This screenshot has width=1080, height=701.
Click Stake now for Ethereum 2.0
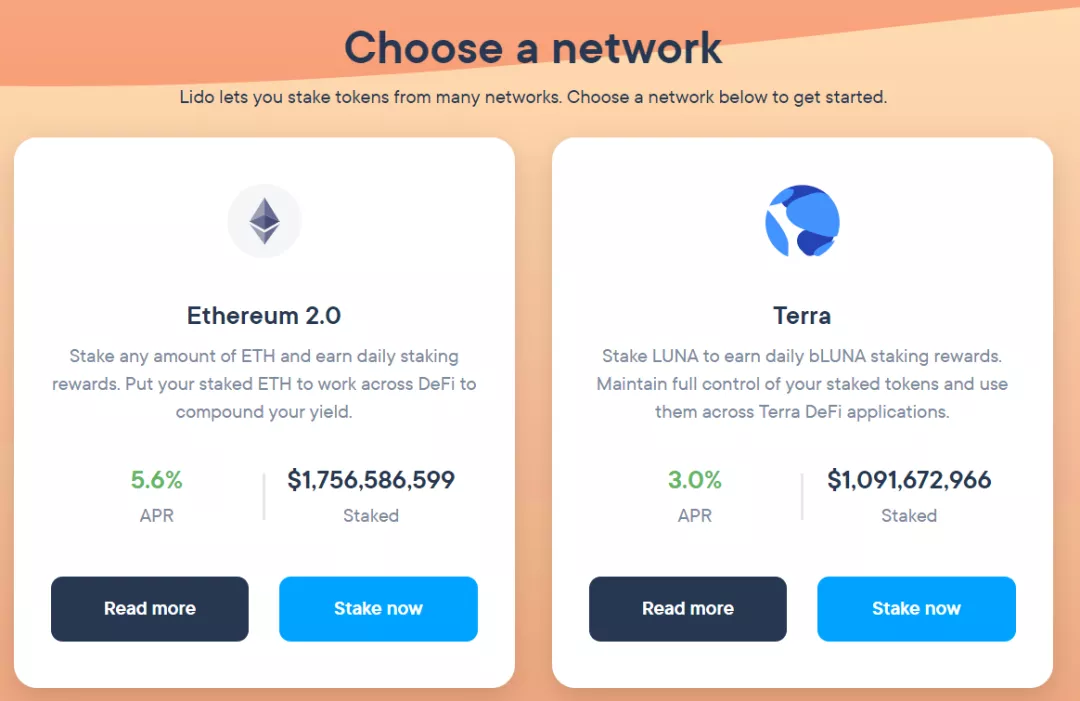click(x=378, y=608)
